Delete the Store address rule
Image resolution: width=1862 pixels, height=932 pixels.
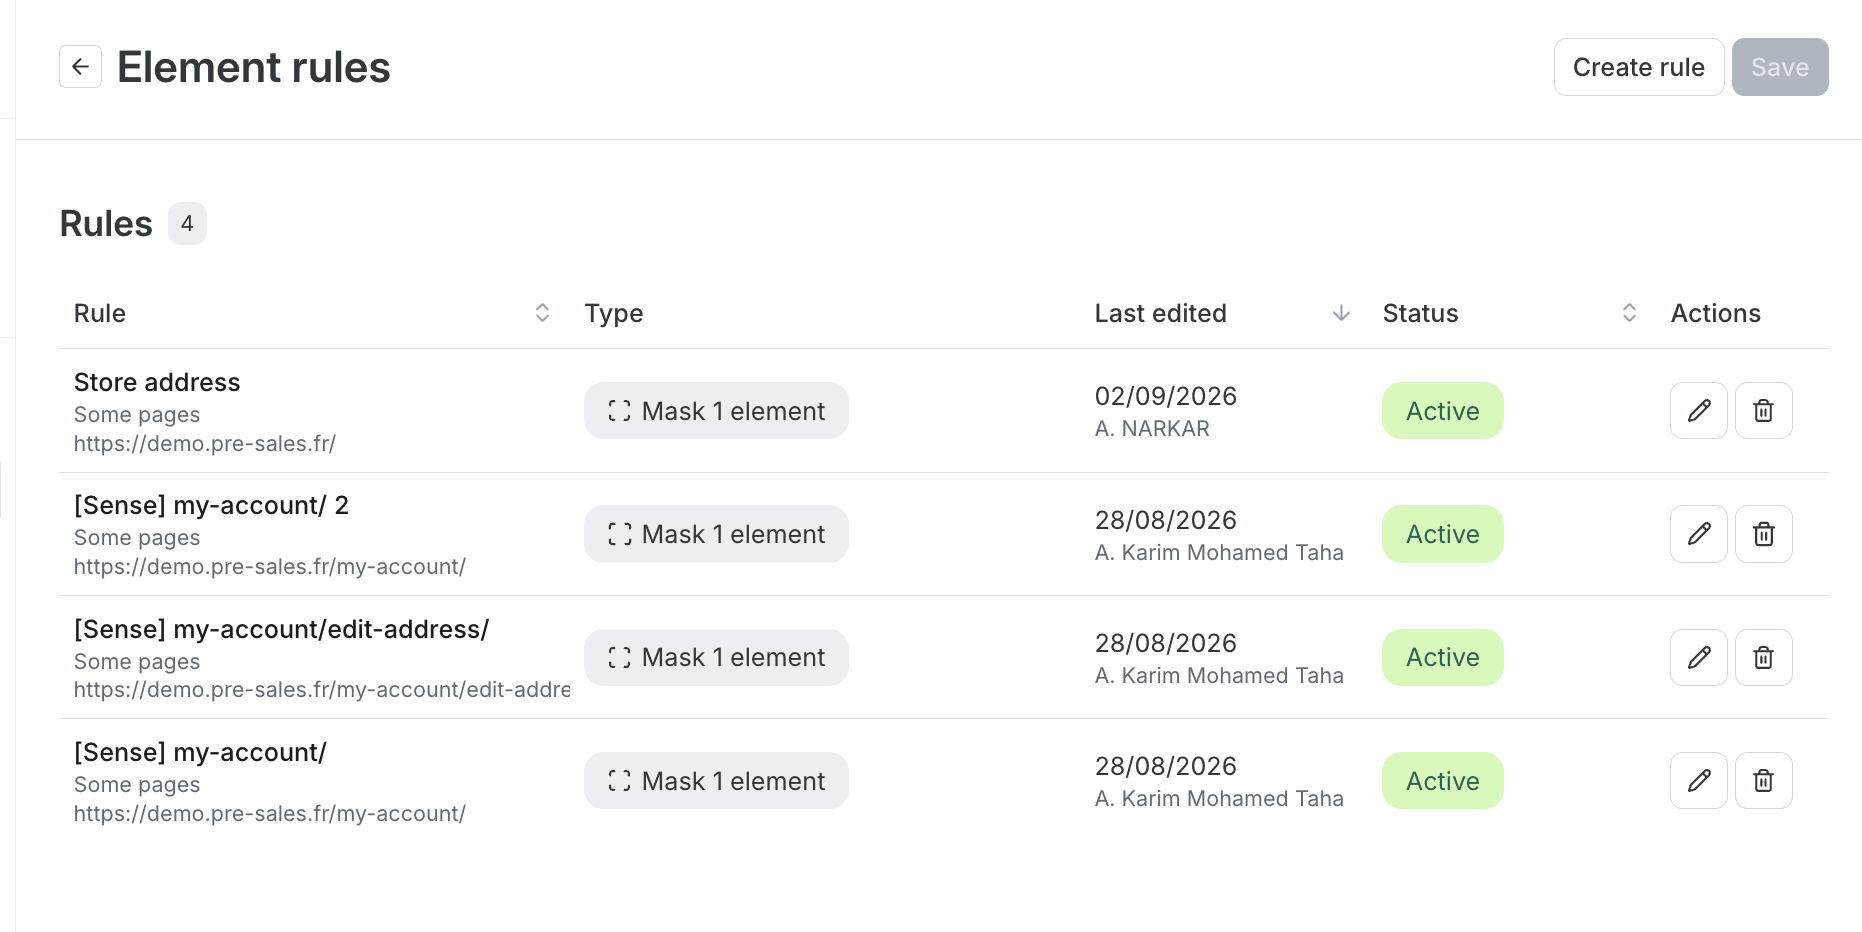click(1763, 411)
